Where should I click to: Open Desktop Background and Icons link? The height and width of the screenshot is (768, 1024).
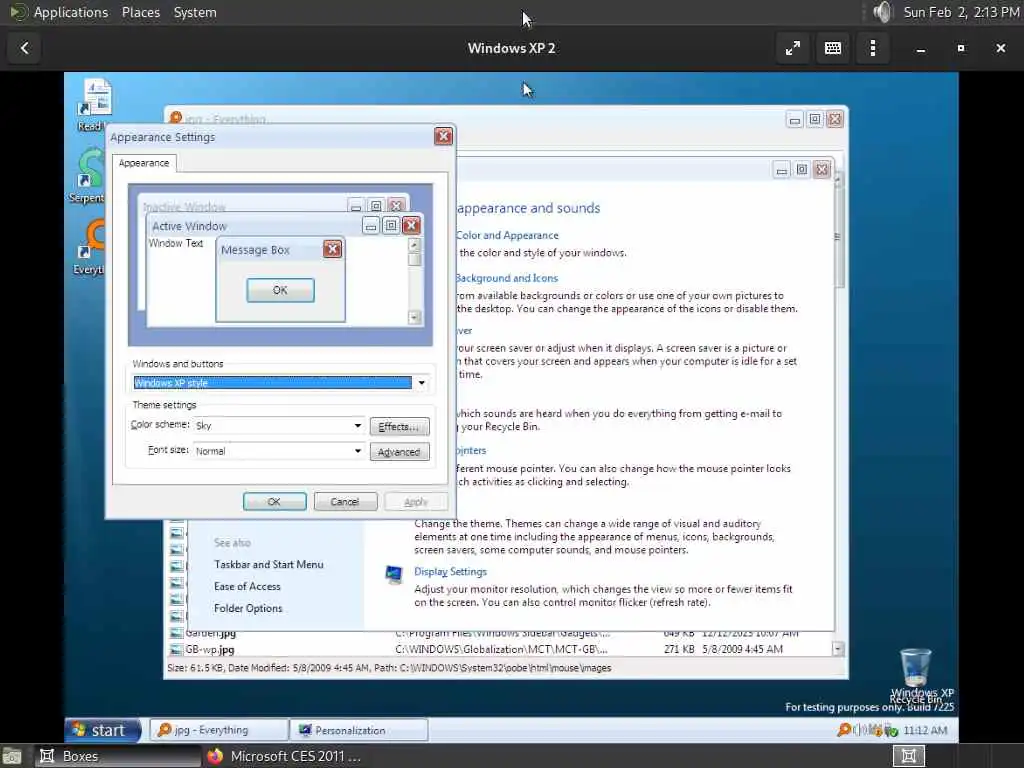point(507,278)
